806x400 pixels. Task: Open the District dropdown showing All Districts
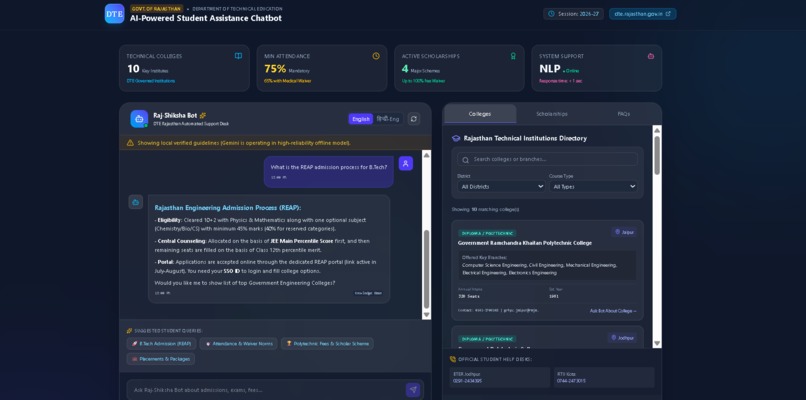pos(501,187)
